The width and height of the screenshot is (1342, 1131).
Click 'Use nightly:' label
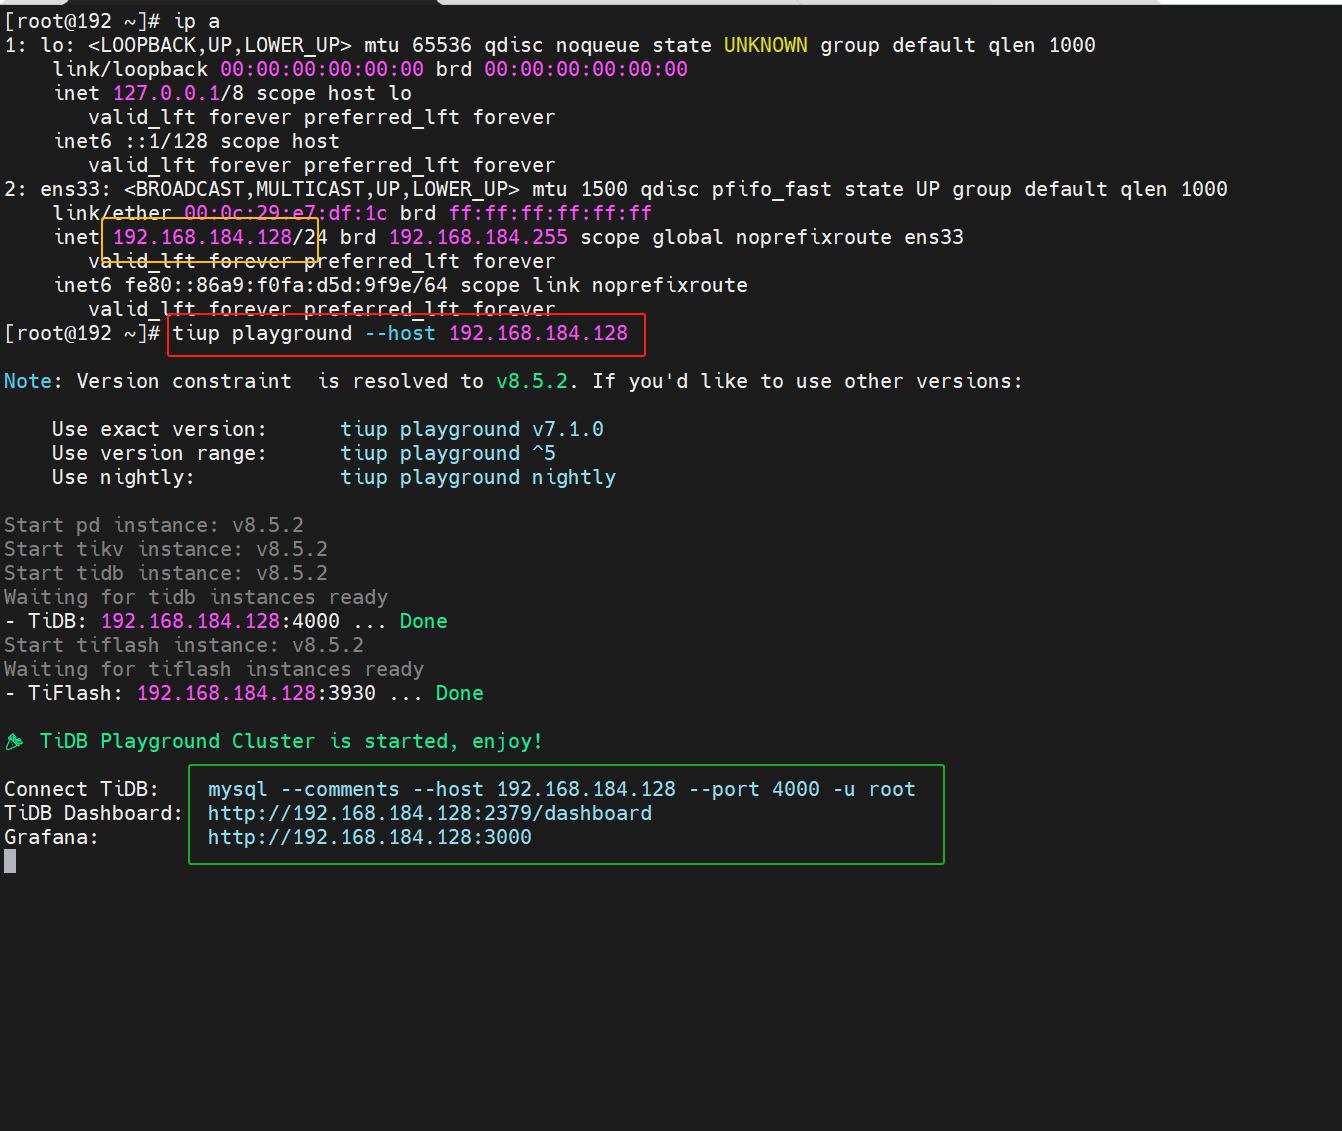coord(124,477)
